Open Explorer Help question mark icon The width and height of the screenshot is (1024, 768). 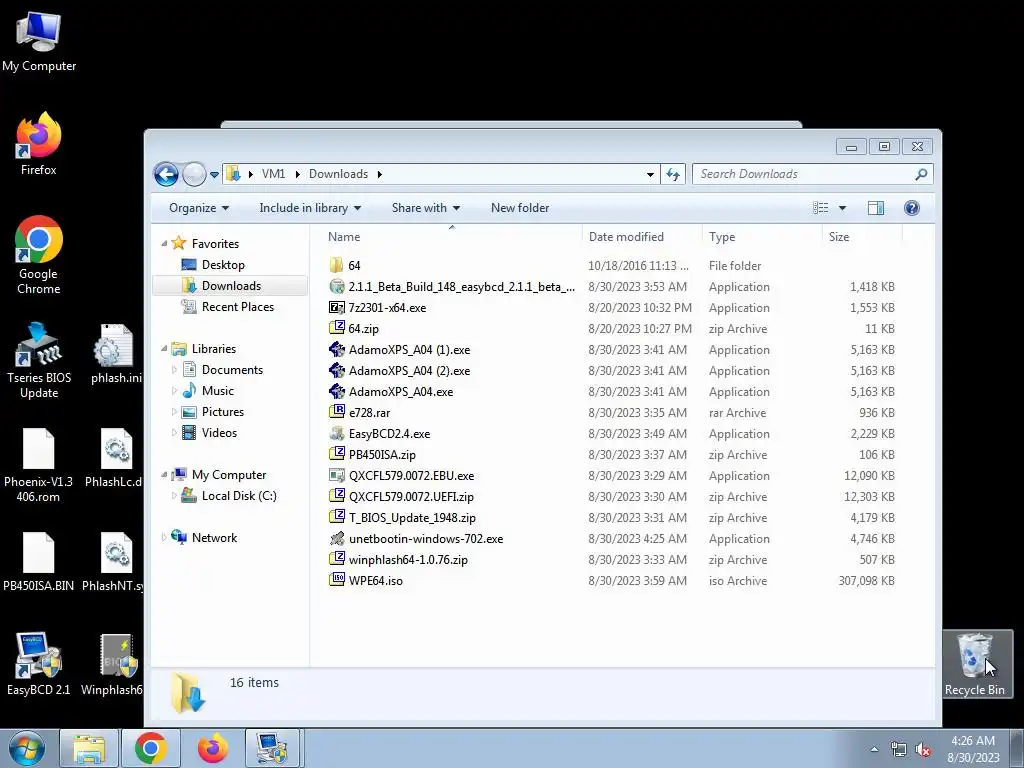912,208
